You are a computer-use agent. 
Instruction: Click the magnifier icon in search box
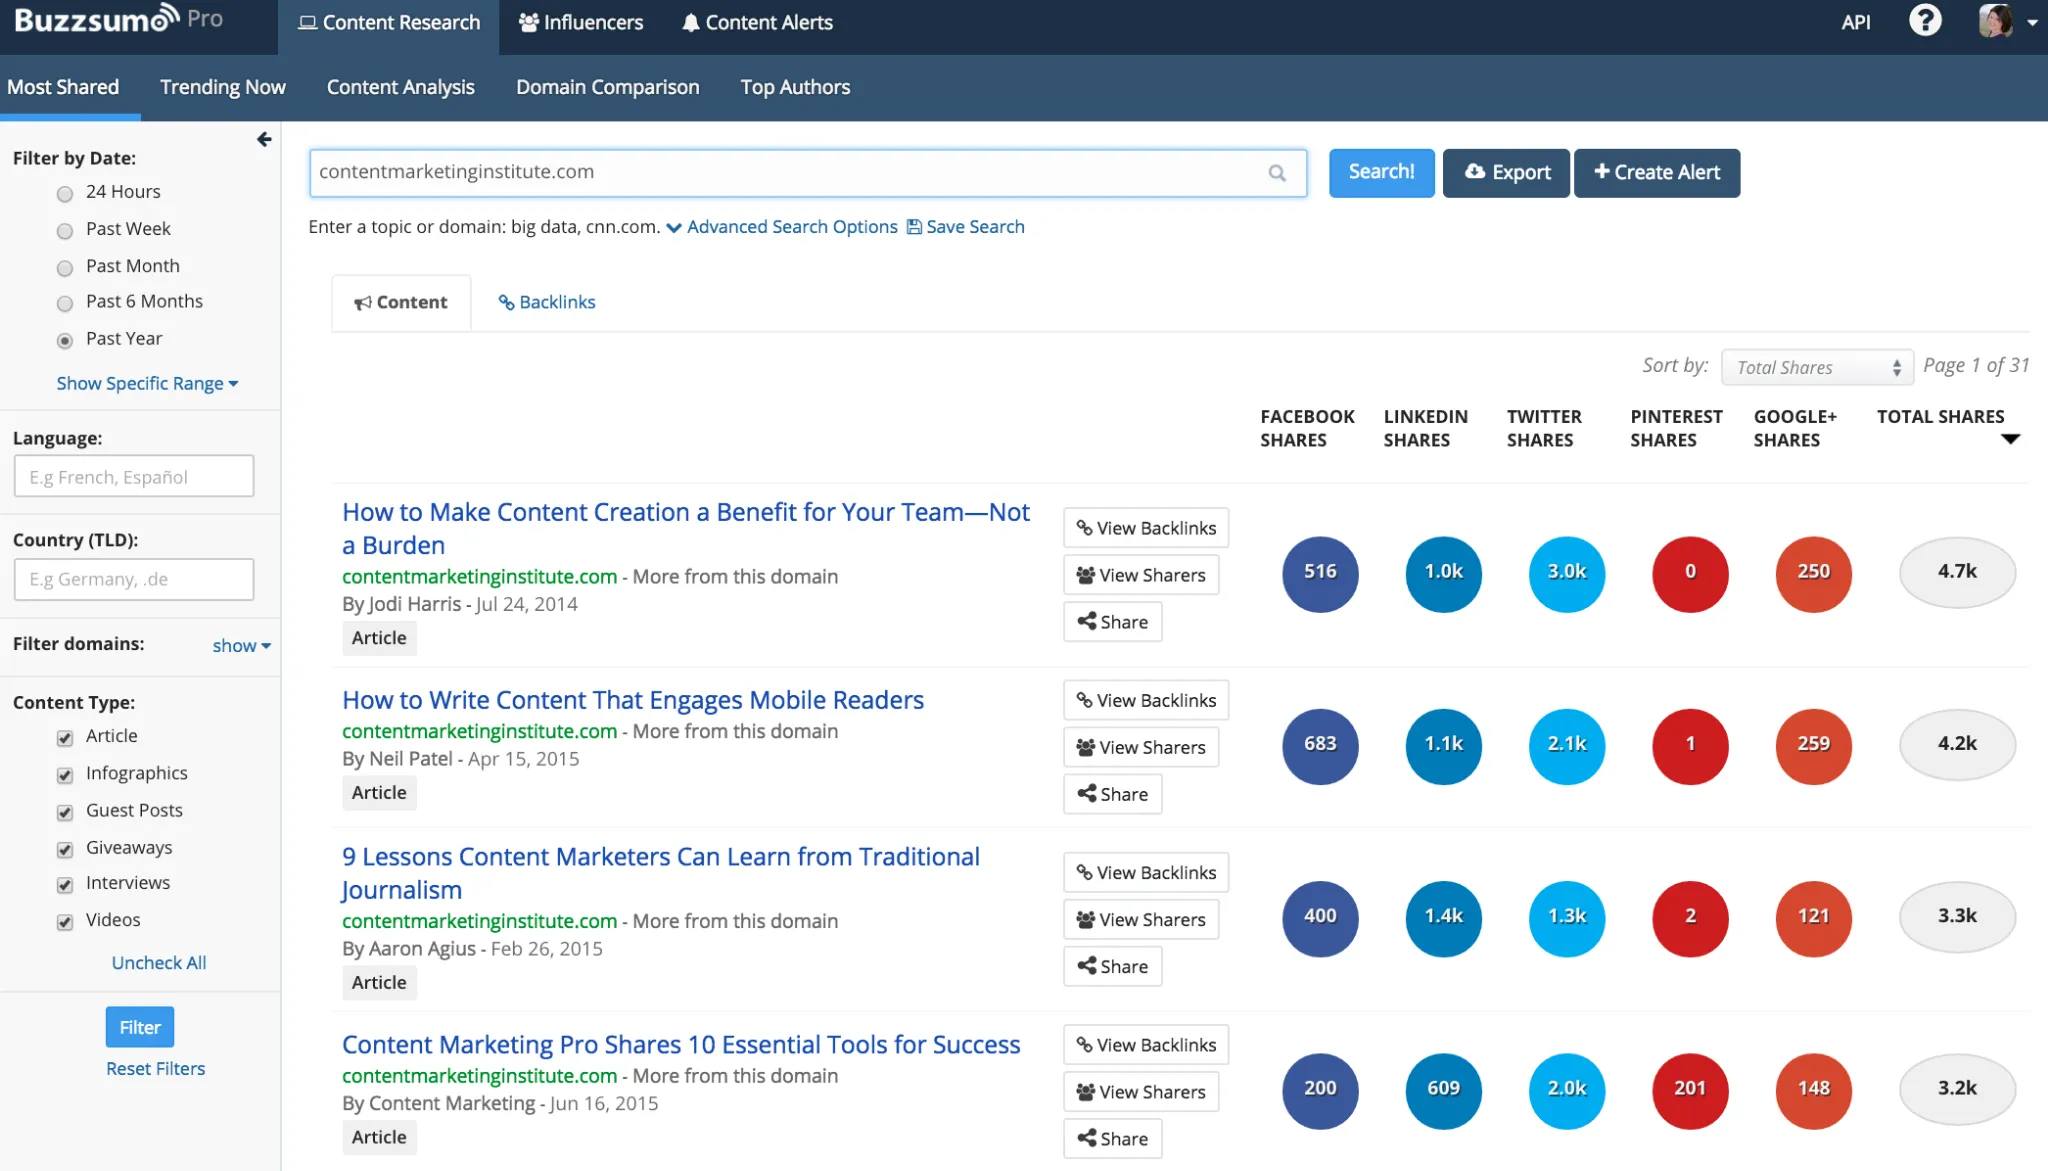point(1277,173)
